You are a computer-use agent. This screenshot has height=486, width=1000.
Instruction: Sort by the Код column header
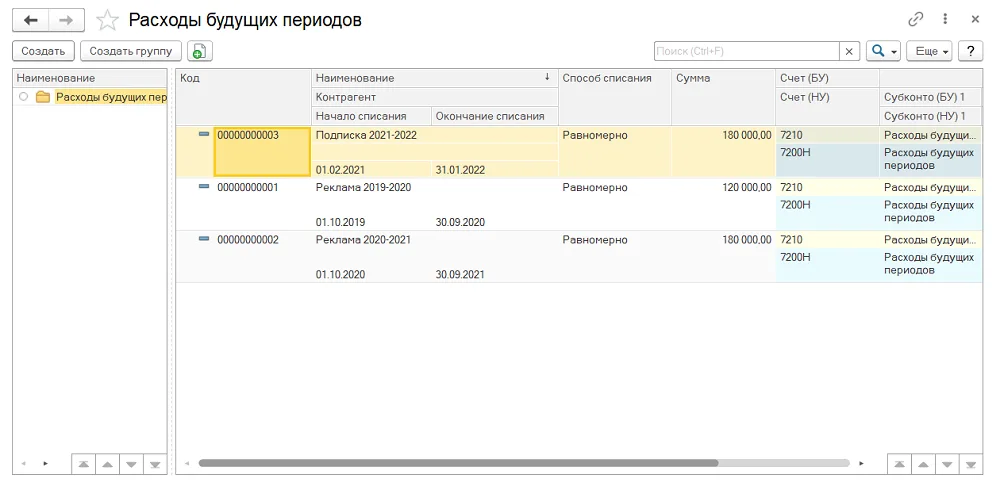pos(243,97)
